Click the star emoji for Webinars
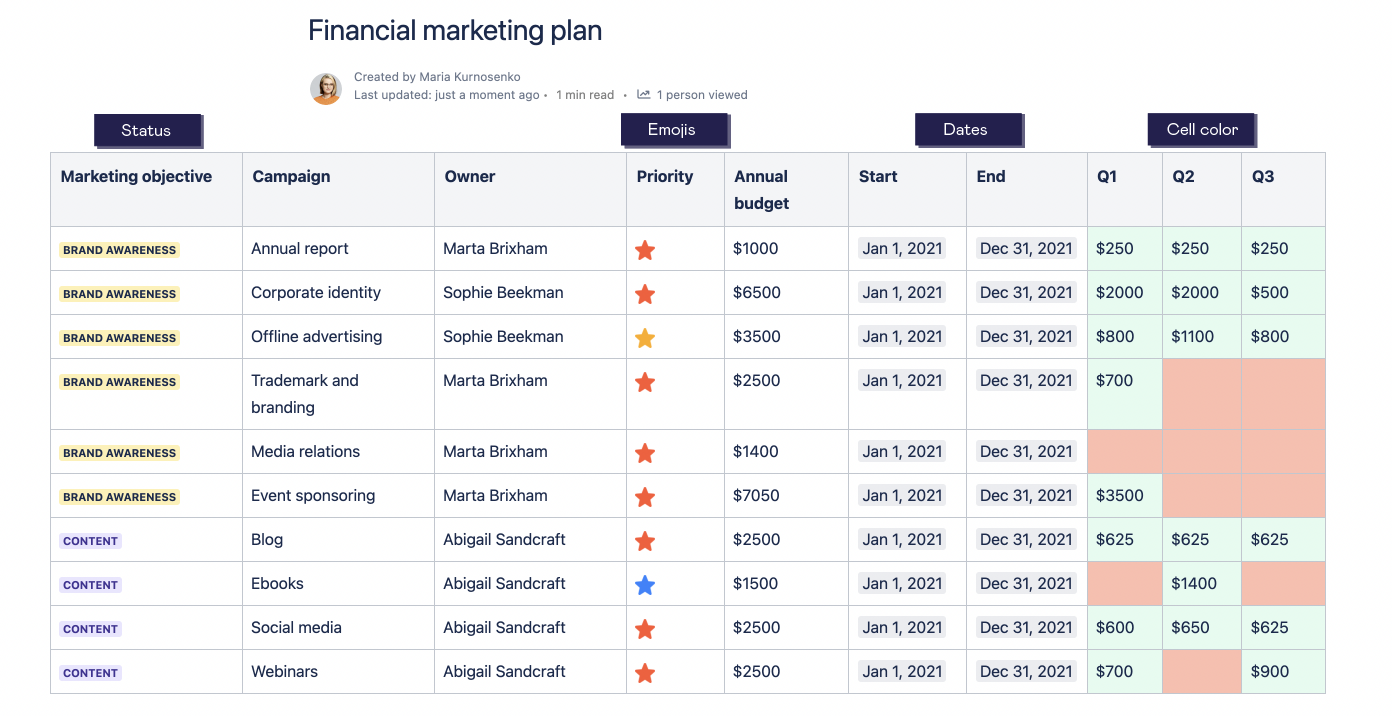This screenshot has width=1392, height=716. (645, 671)
